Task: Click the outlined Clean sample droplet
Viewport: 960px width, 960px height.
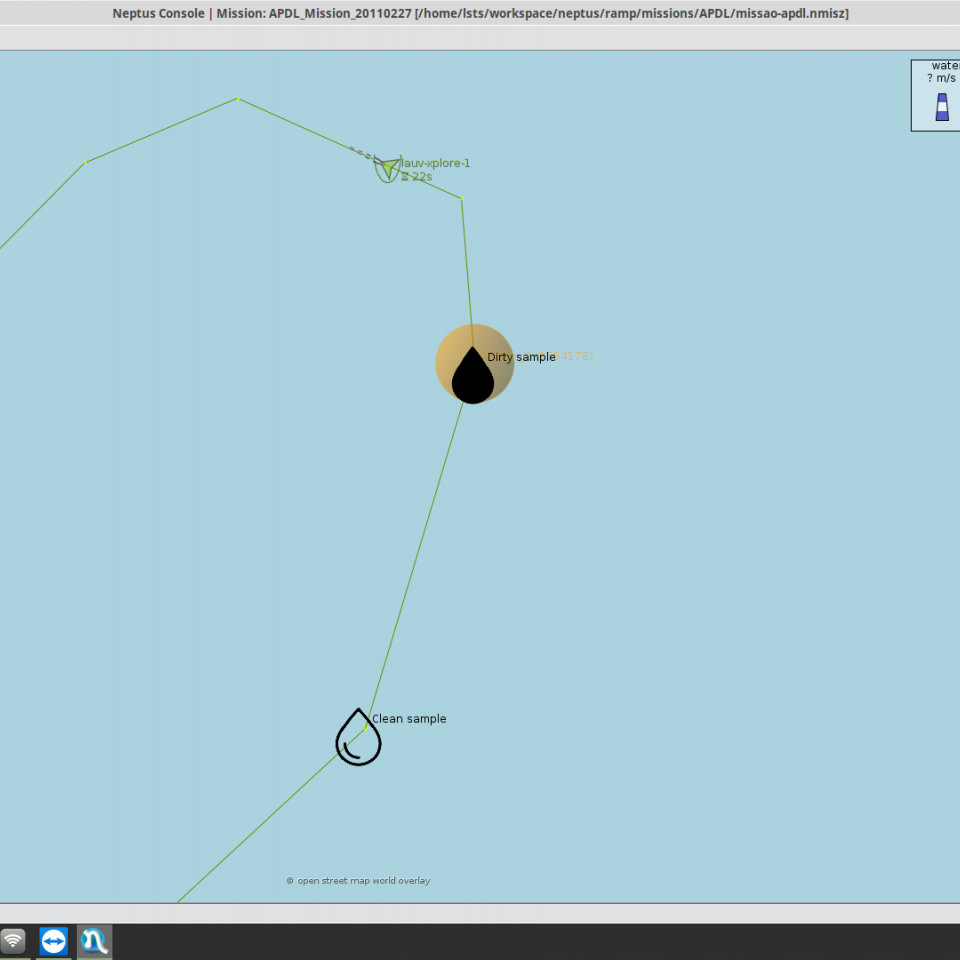Action: [358, 740]
